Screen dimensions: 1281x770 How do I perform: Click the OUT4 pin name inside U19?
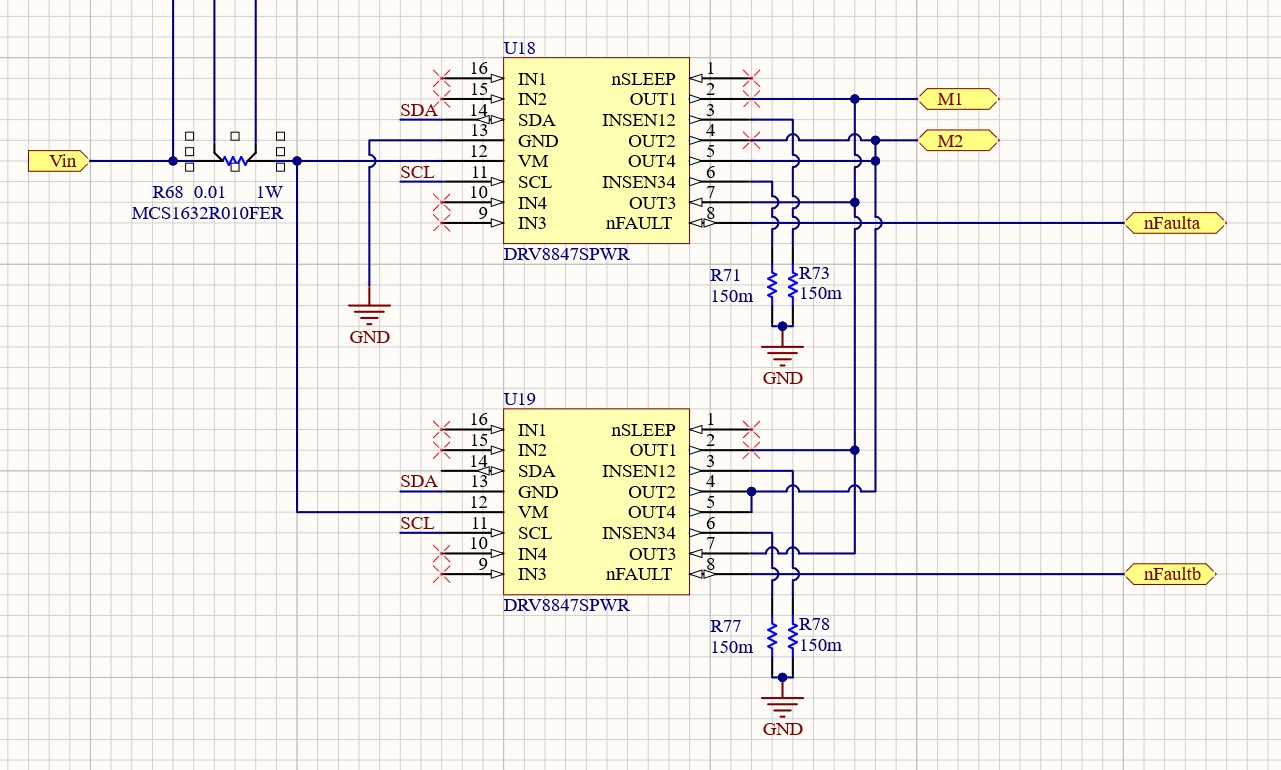(653, 513)
